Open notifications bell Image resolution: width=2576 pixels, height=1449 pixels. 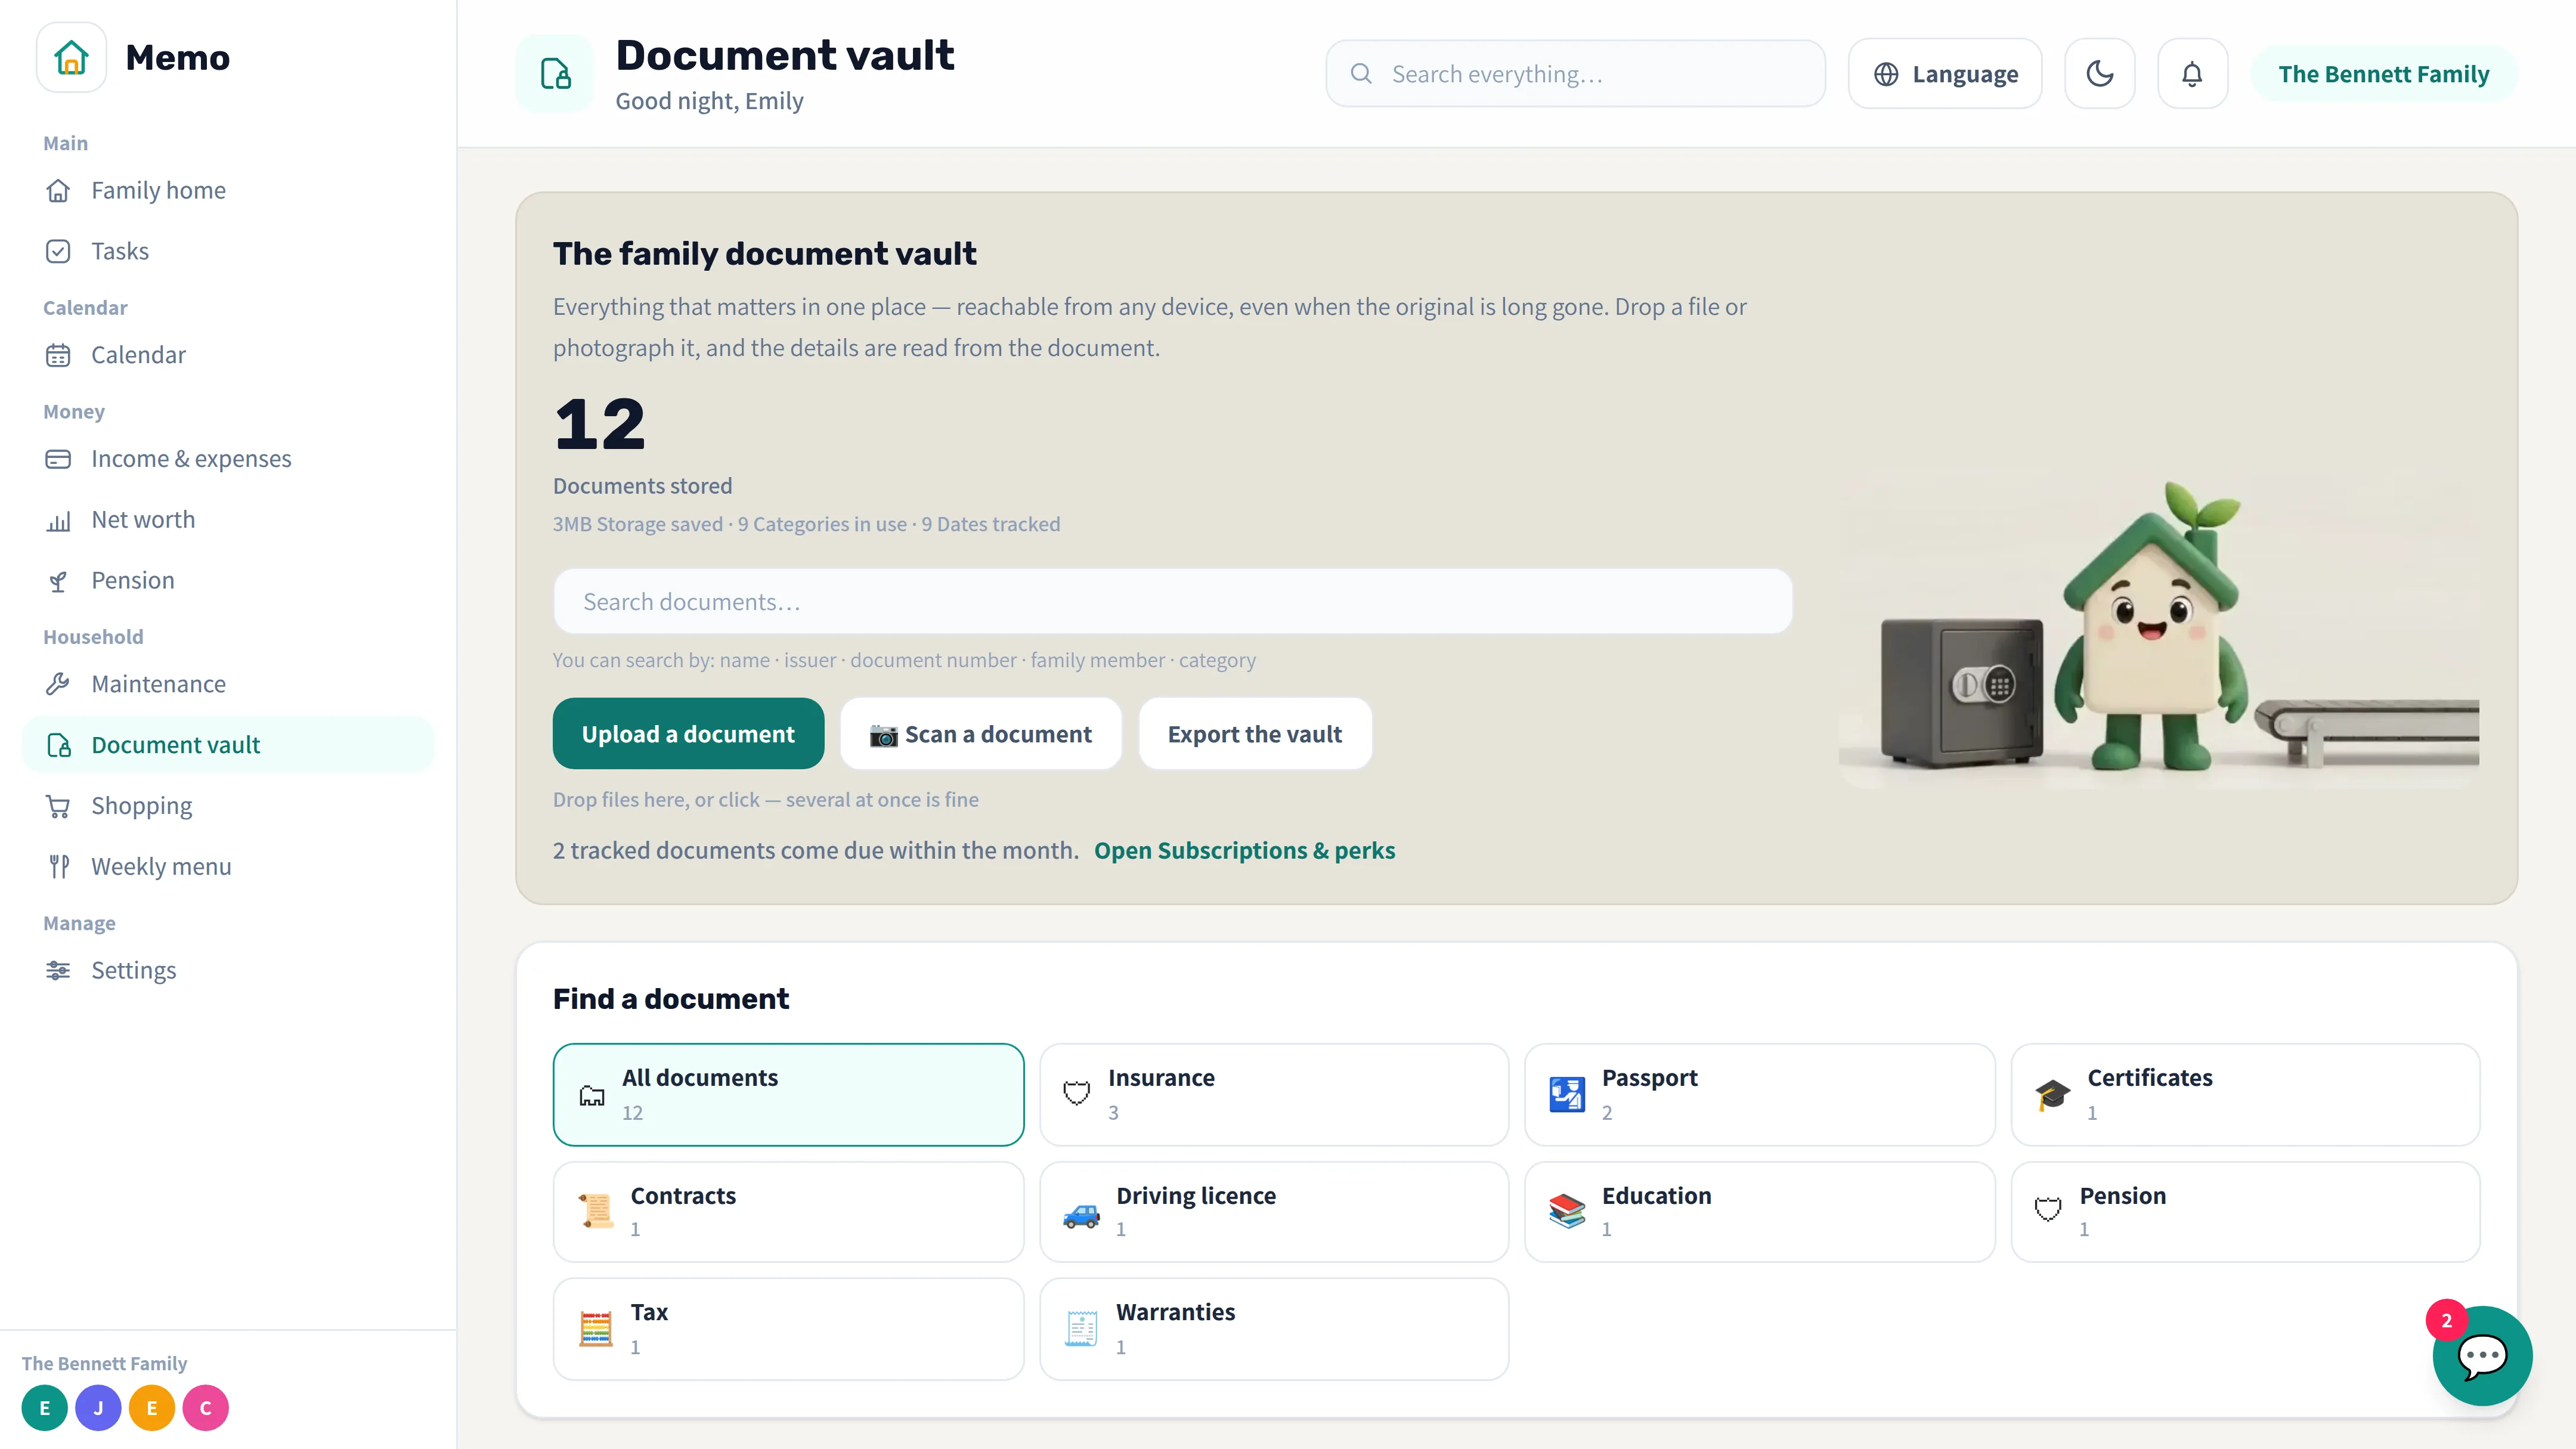(2191, 74)
